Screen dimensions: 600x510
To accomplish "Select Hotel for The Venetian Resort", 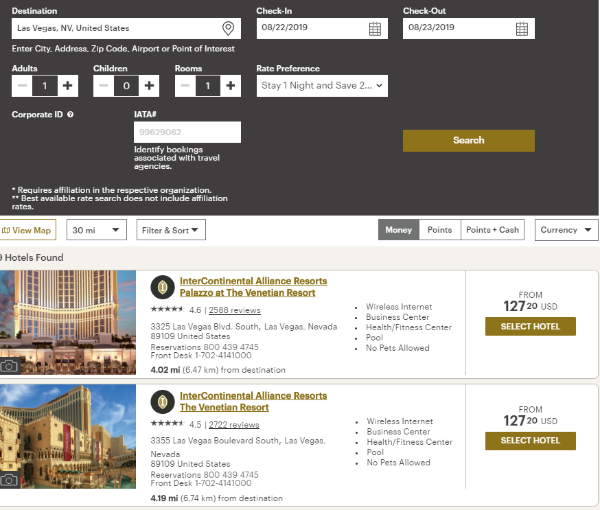I will [x=530, y=441].
